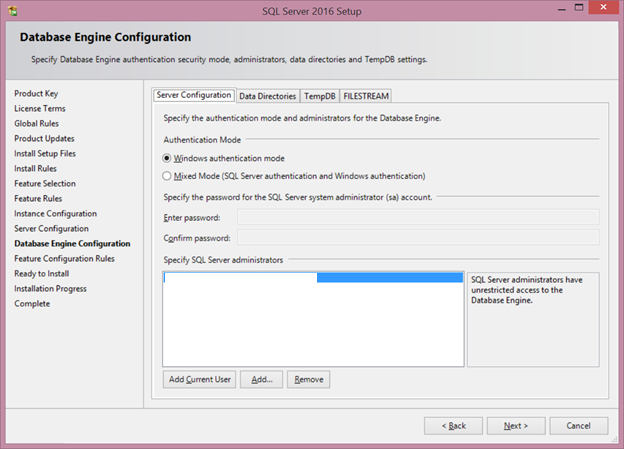Click Ready to Install step
The width and height of the screenshot is (625, 449).
[x=42, y=274]
